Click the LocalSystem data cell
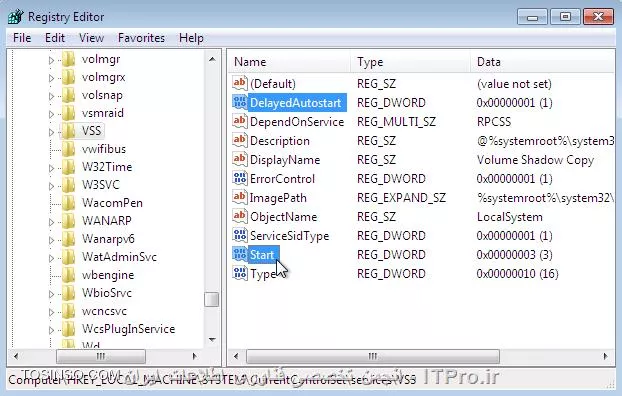Screen dimensions: 622x396 [510, 217]
